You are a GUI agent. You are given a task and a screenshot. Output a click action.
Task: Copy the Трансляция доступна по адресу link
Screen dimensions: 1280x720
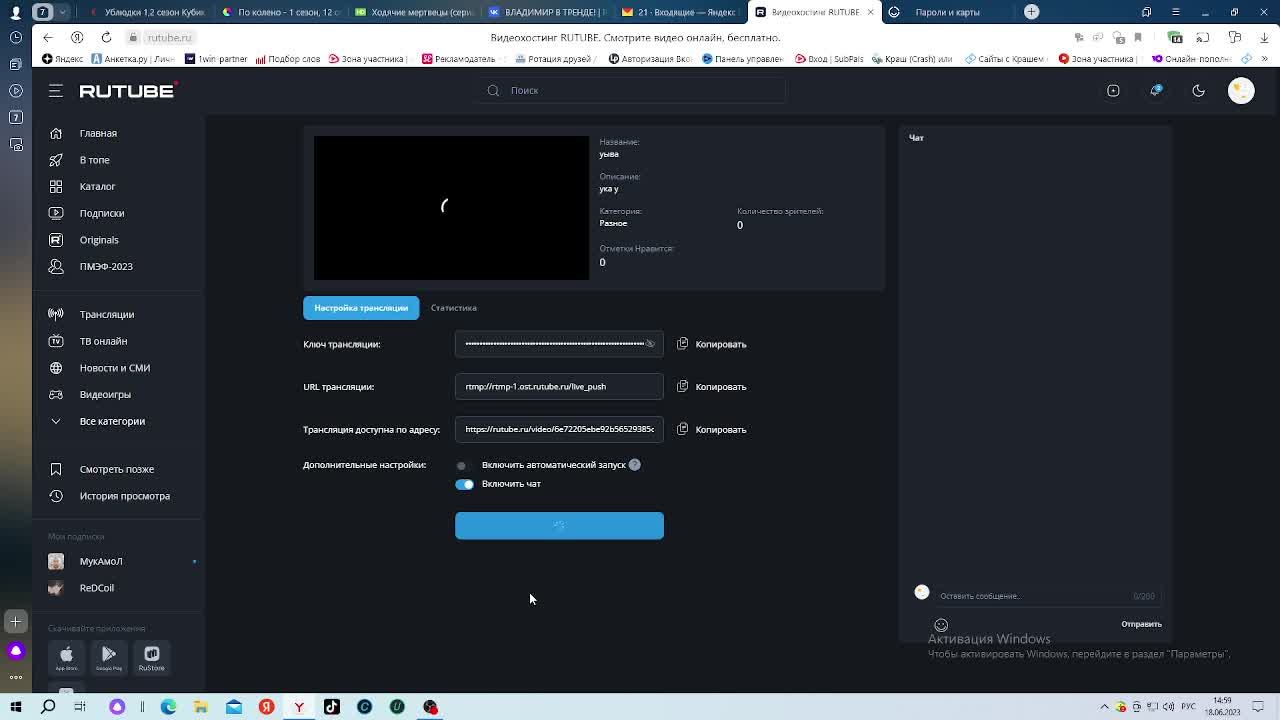click(711, 430)
